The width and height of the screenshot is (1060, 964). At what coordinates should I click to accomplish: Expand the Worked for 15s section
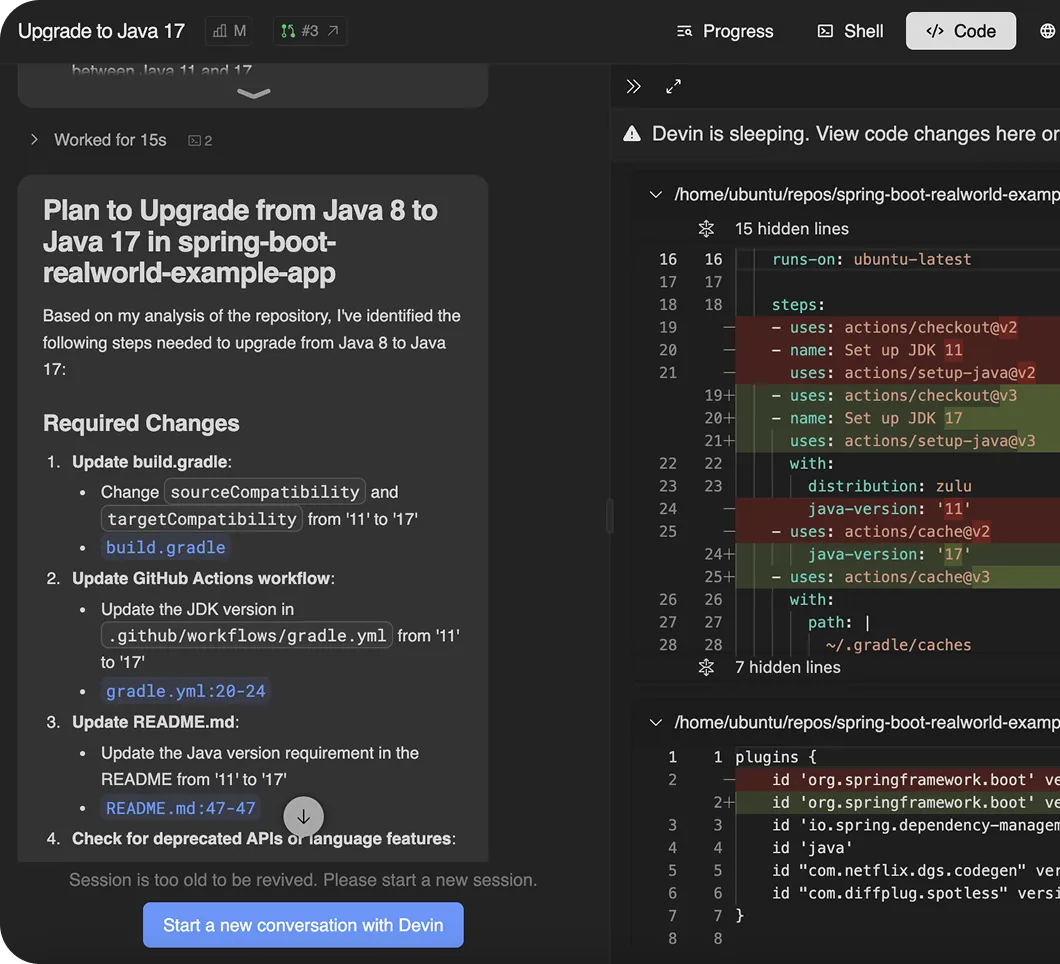click(99, 140)
